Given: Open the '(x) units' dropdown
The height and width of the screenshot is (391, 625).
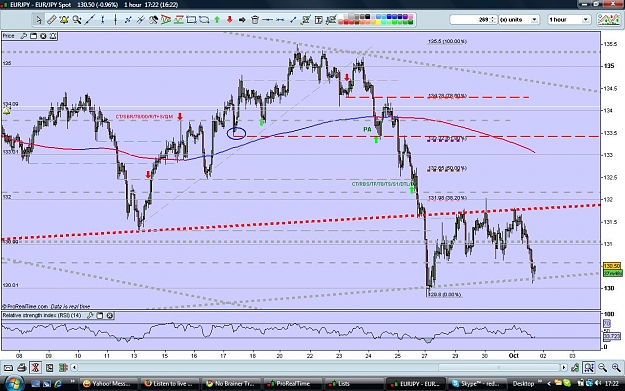Looking at the screenshot, I should pyautogui.click(x=519, y=20).
